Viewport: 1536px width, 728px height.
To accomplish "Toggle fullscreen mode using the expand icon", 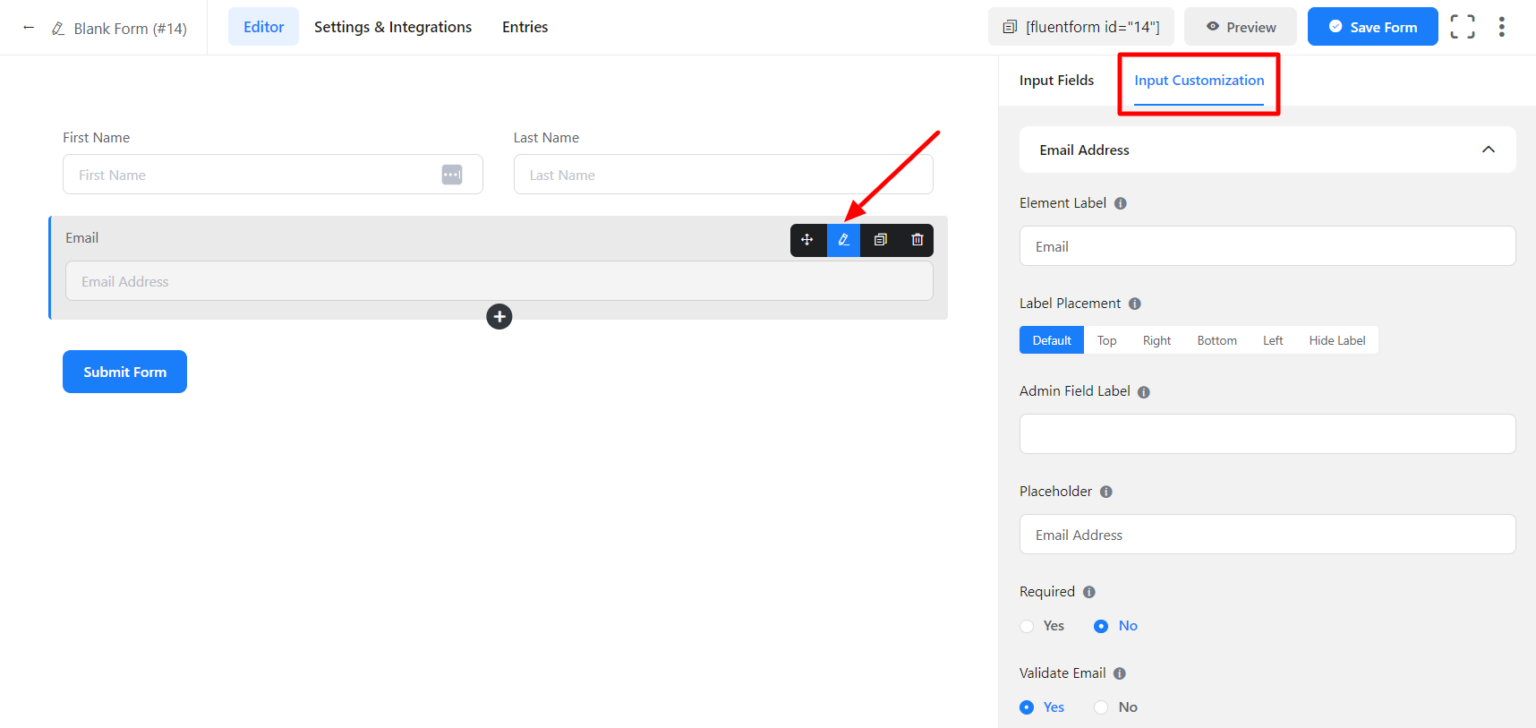I will pyautogui.click(x=1462, y=26).
